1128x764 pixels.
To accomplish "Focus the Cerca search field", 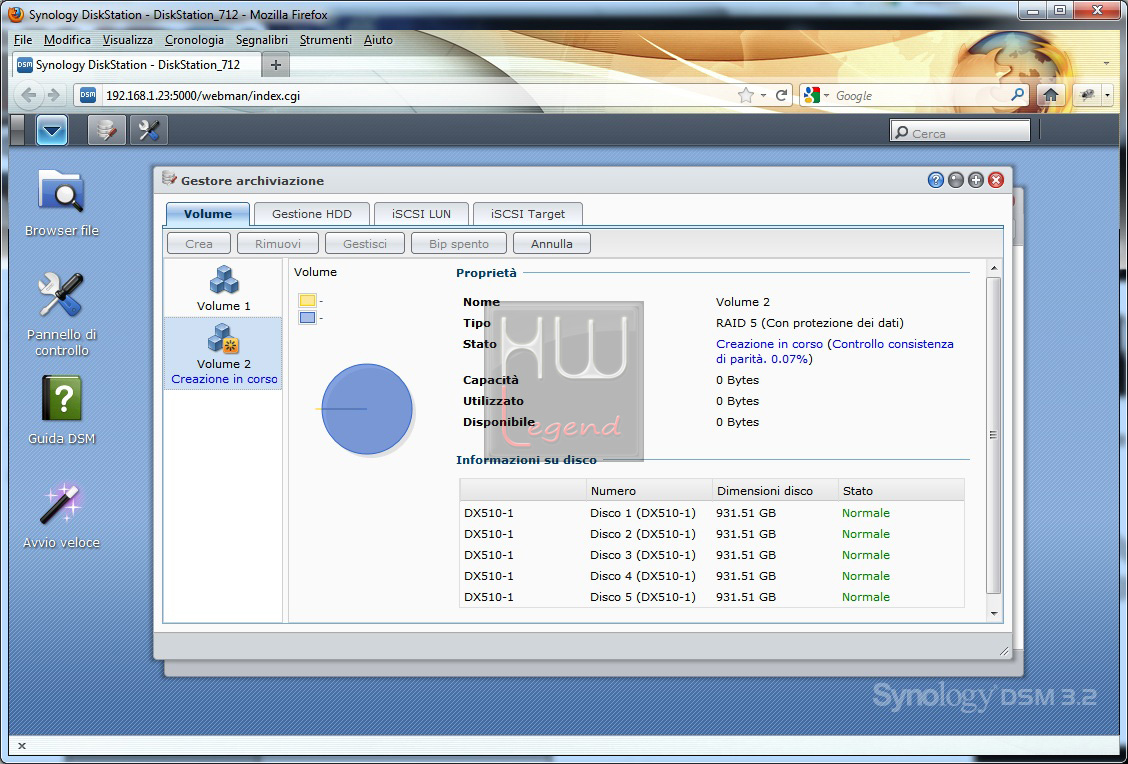I will (x=960, y=132).
